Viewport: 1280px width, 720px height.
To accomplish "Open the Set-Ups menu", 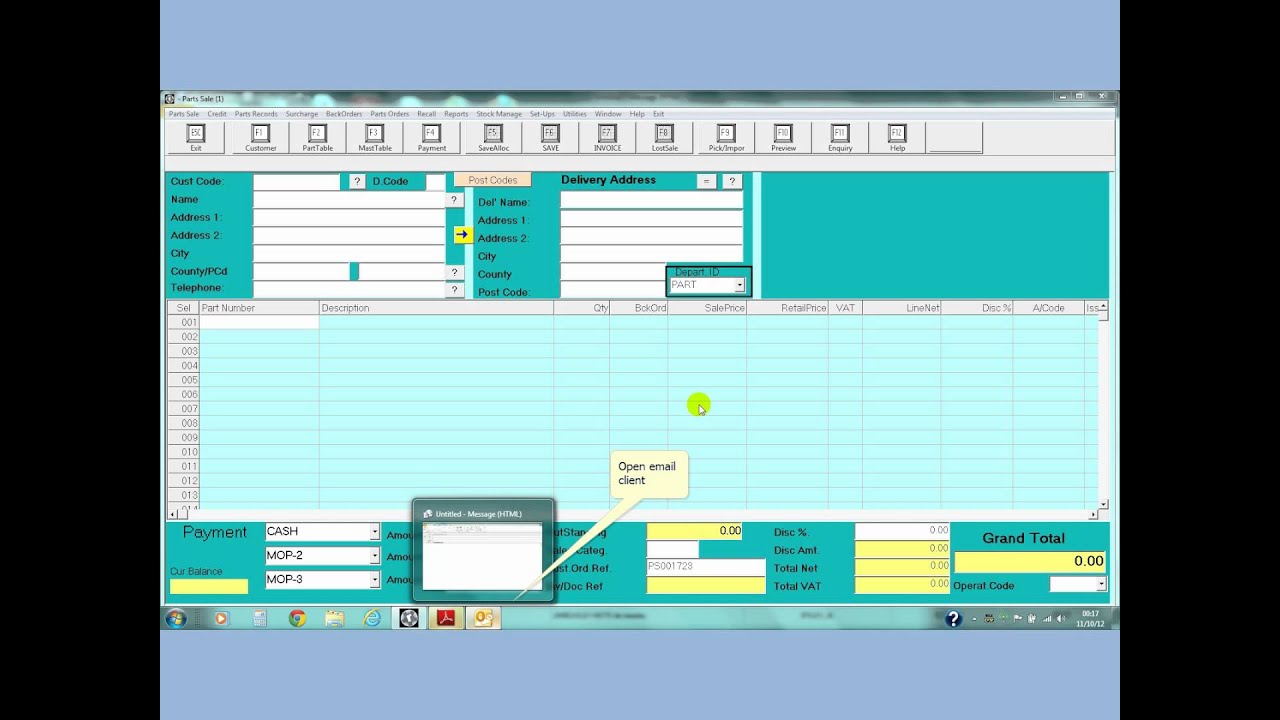I will (542, 114).
